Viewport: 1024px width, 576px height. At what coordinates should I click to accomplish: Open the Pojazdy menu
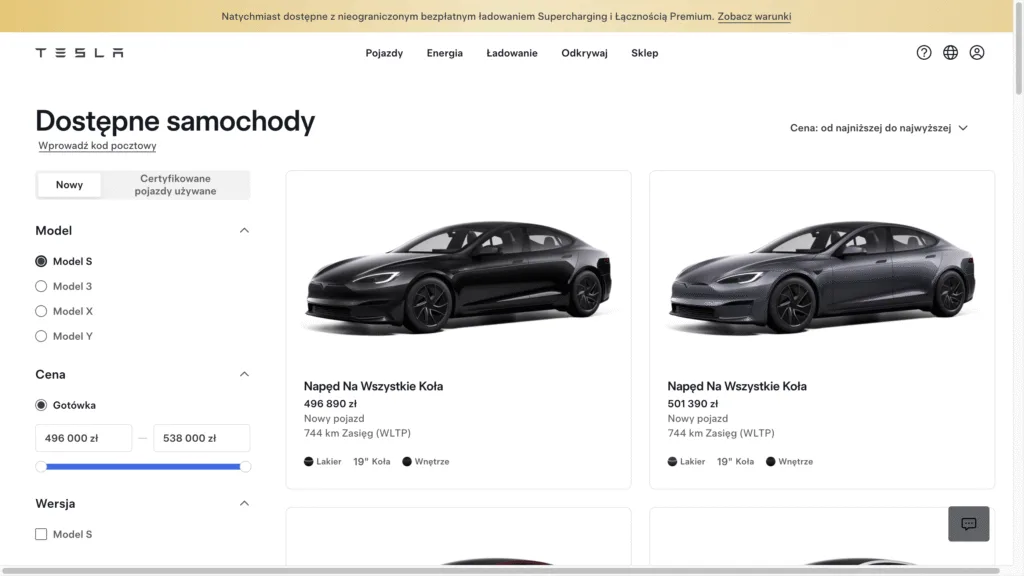(384, 53)
